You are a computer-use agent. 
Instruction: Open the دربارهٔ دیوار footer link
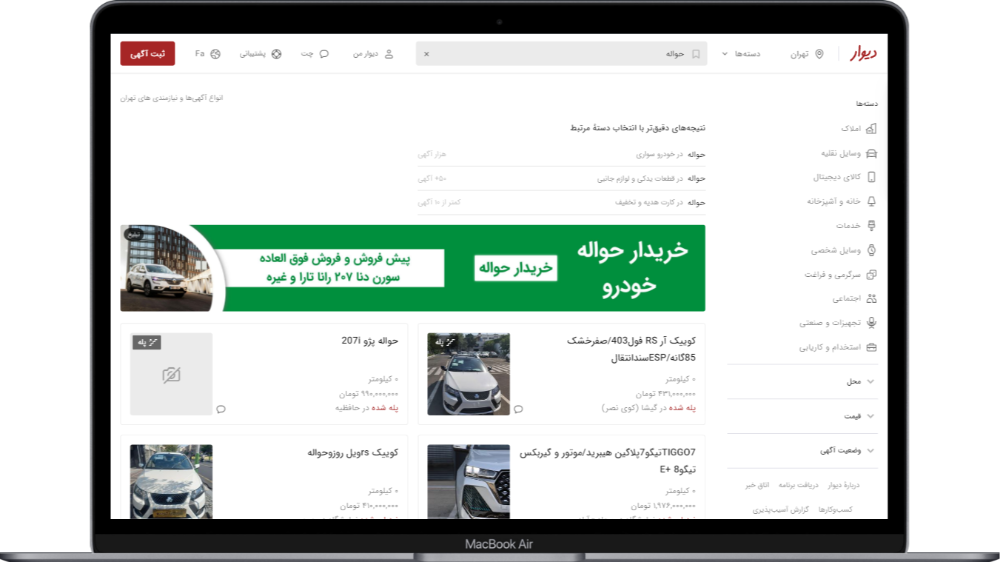tap(844, 485)
